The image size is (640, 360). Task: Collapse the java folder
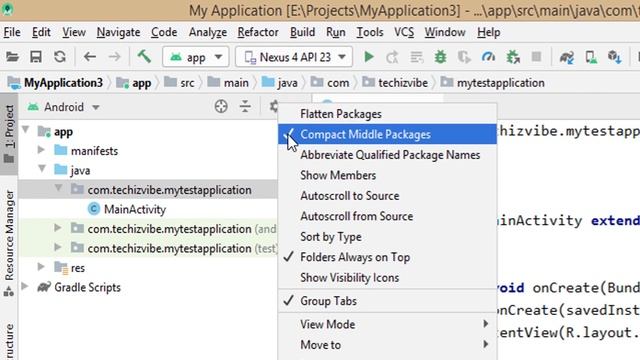coord(42,169)
